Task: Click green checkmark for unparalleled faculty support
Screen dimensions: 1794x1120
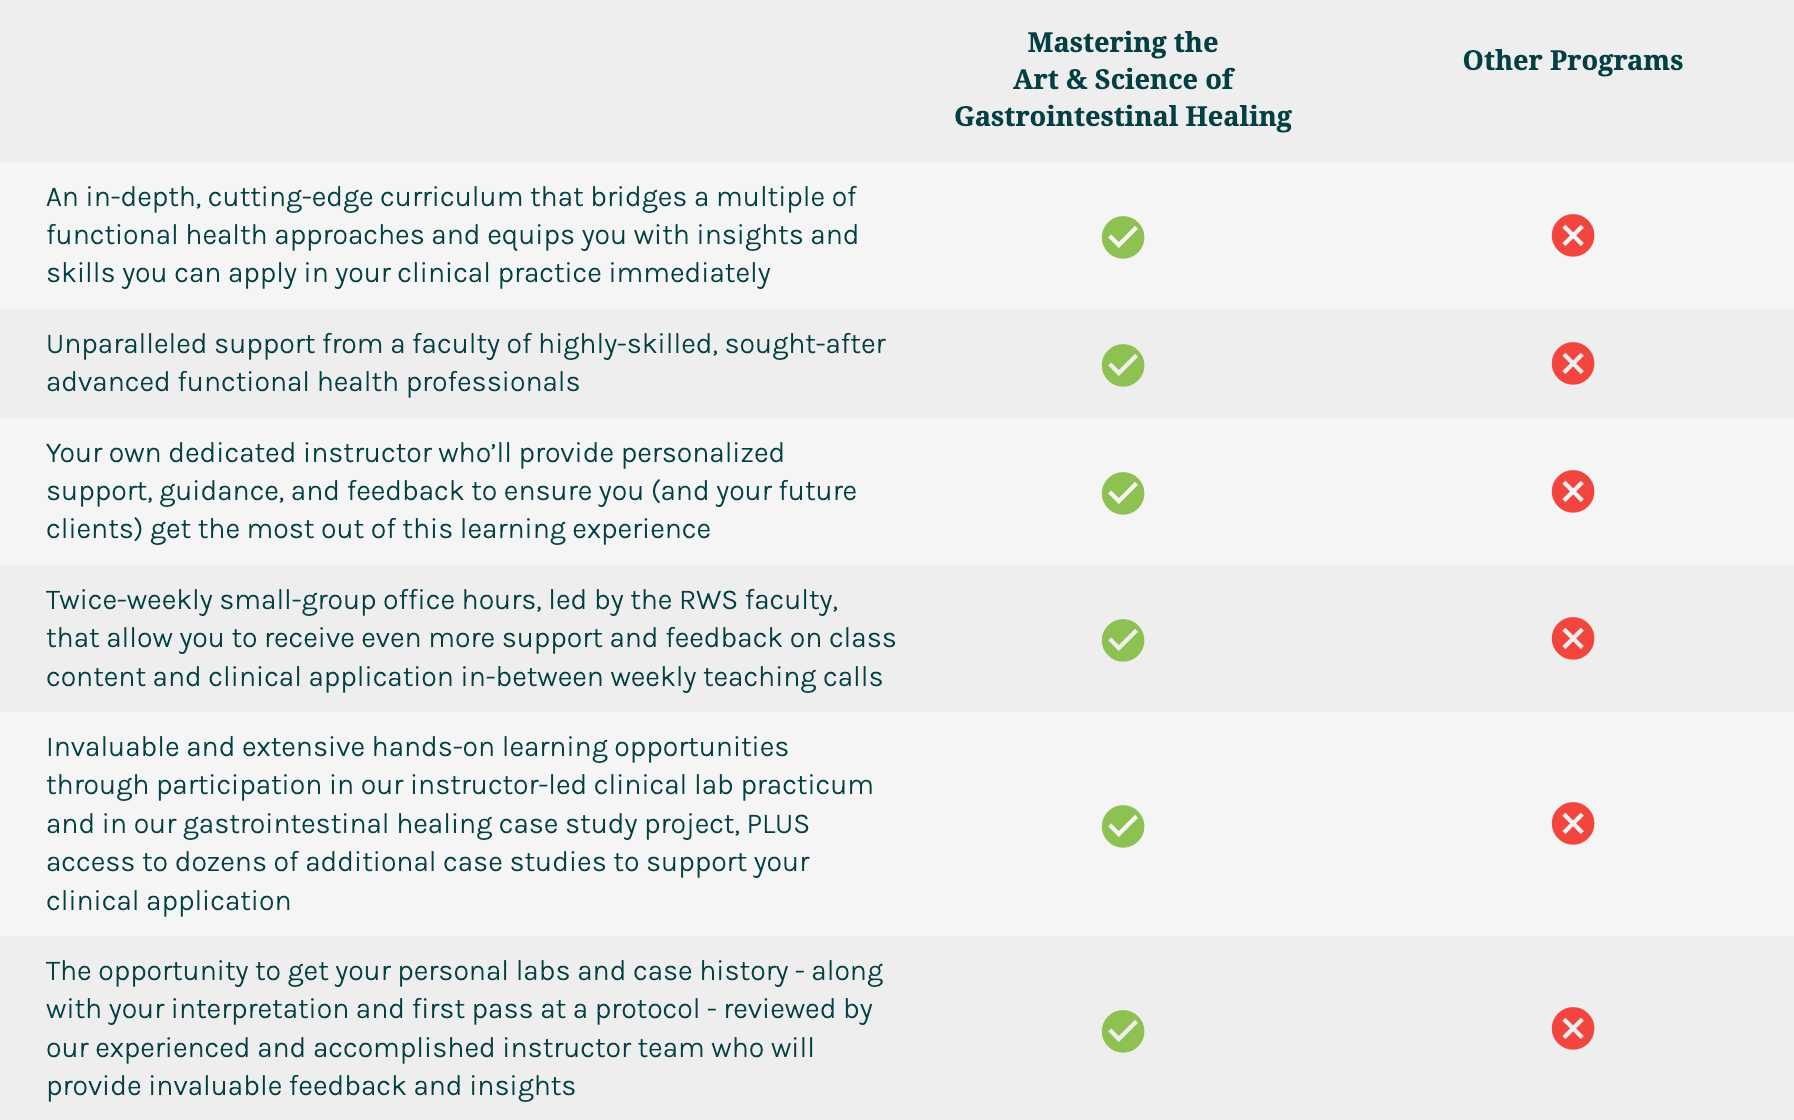Action: pos(1122,365)
